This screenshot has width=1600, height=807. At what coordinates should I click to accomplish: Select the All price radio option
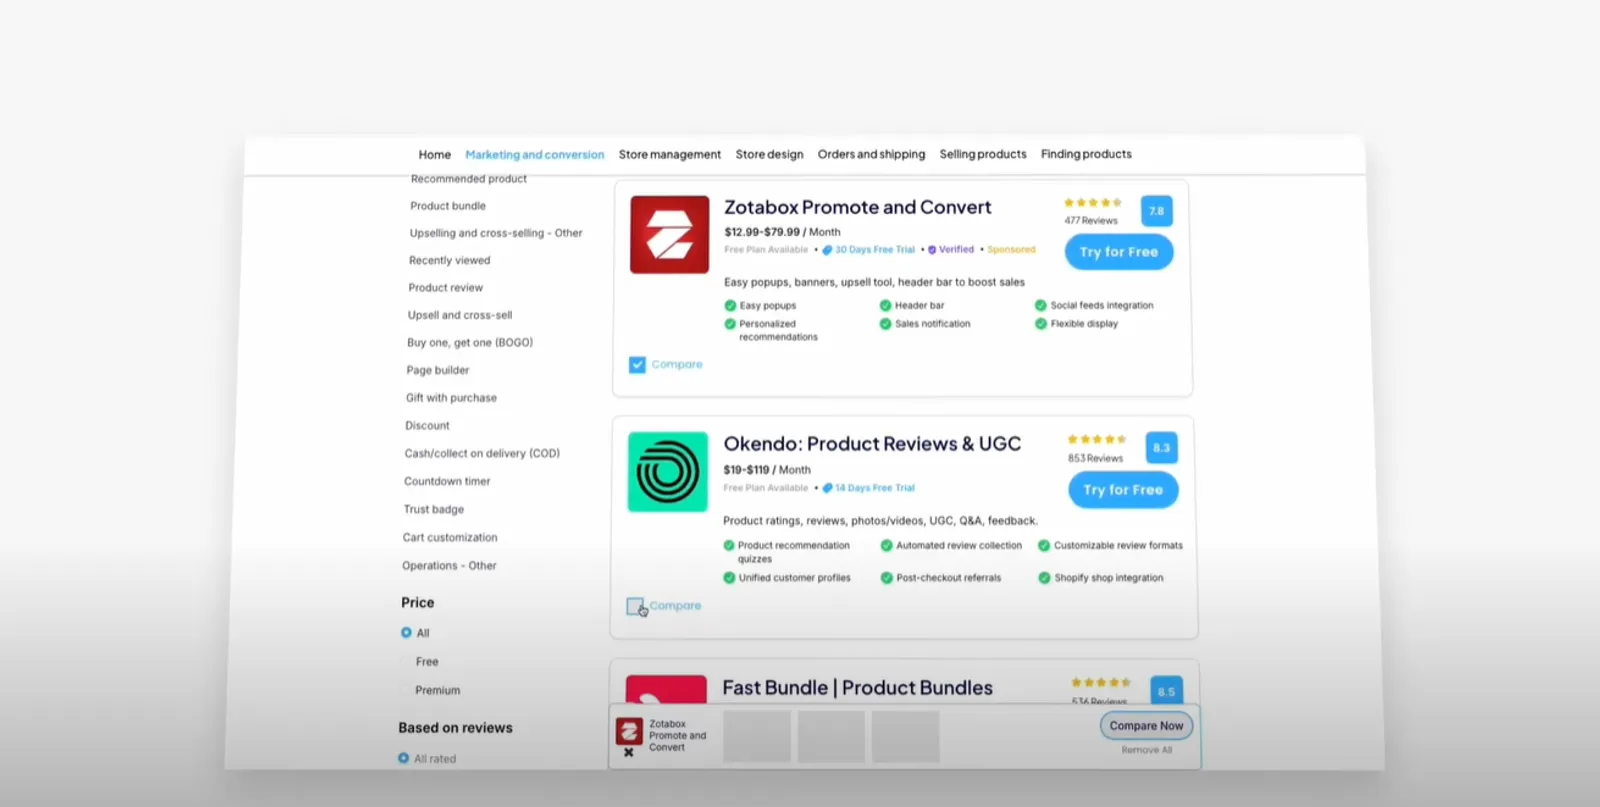pos(406,633)
